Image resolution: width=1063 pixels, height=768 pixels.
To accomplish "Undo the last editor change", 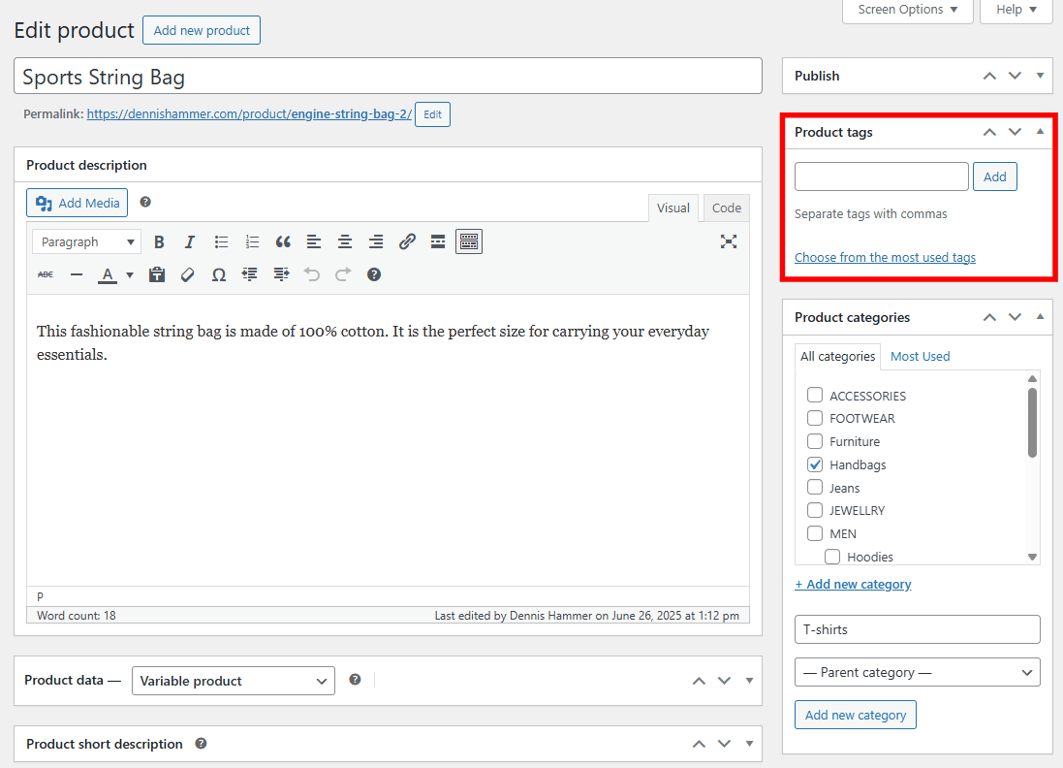I will [311, 274].
